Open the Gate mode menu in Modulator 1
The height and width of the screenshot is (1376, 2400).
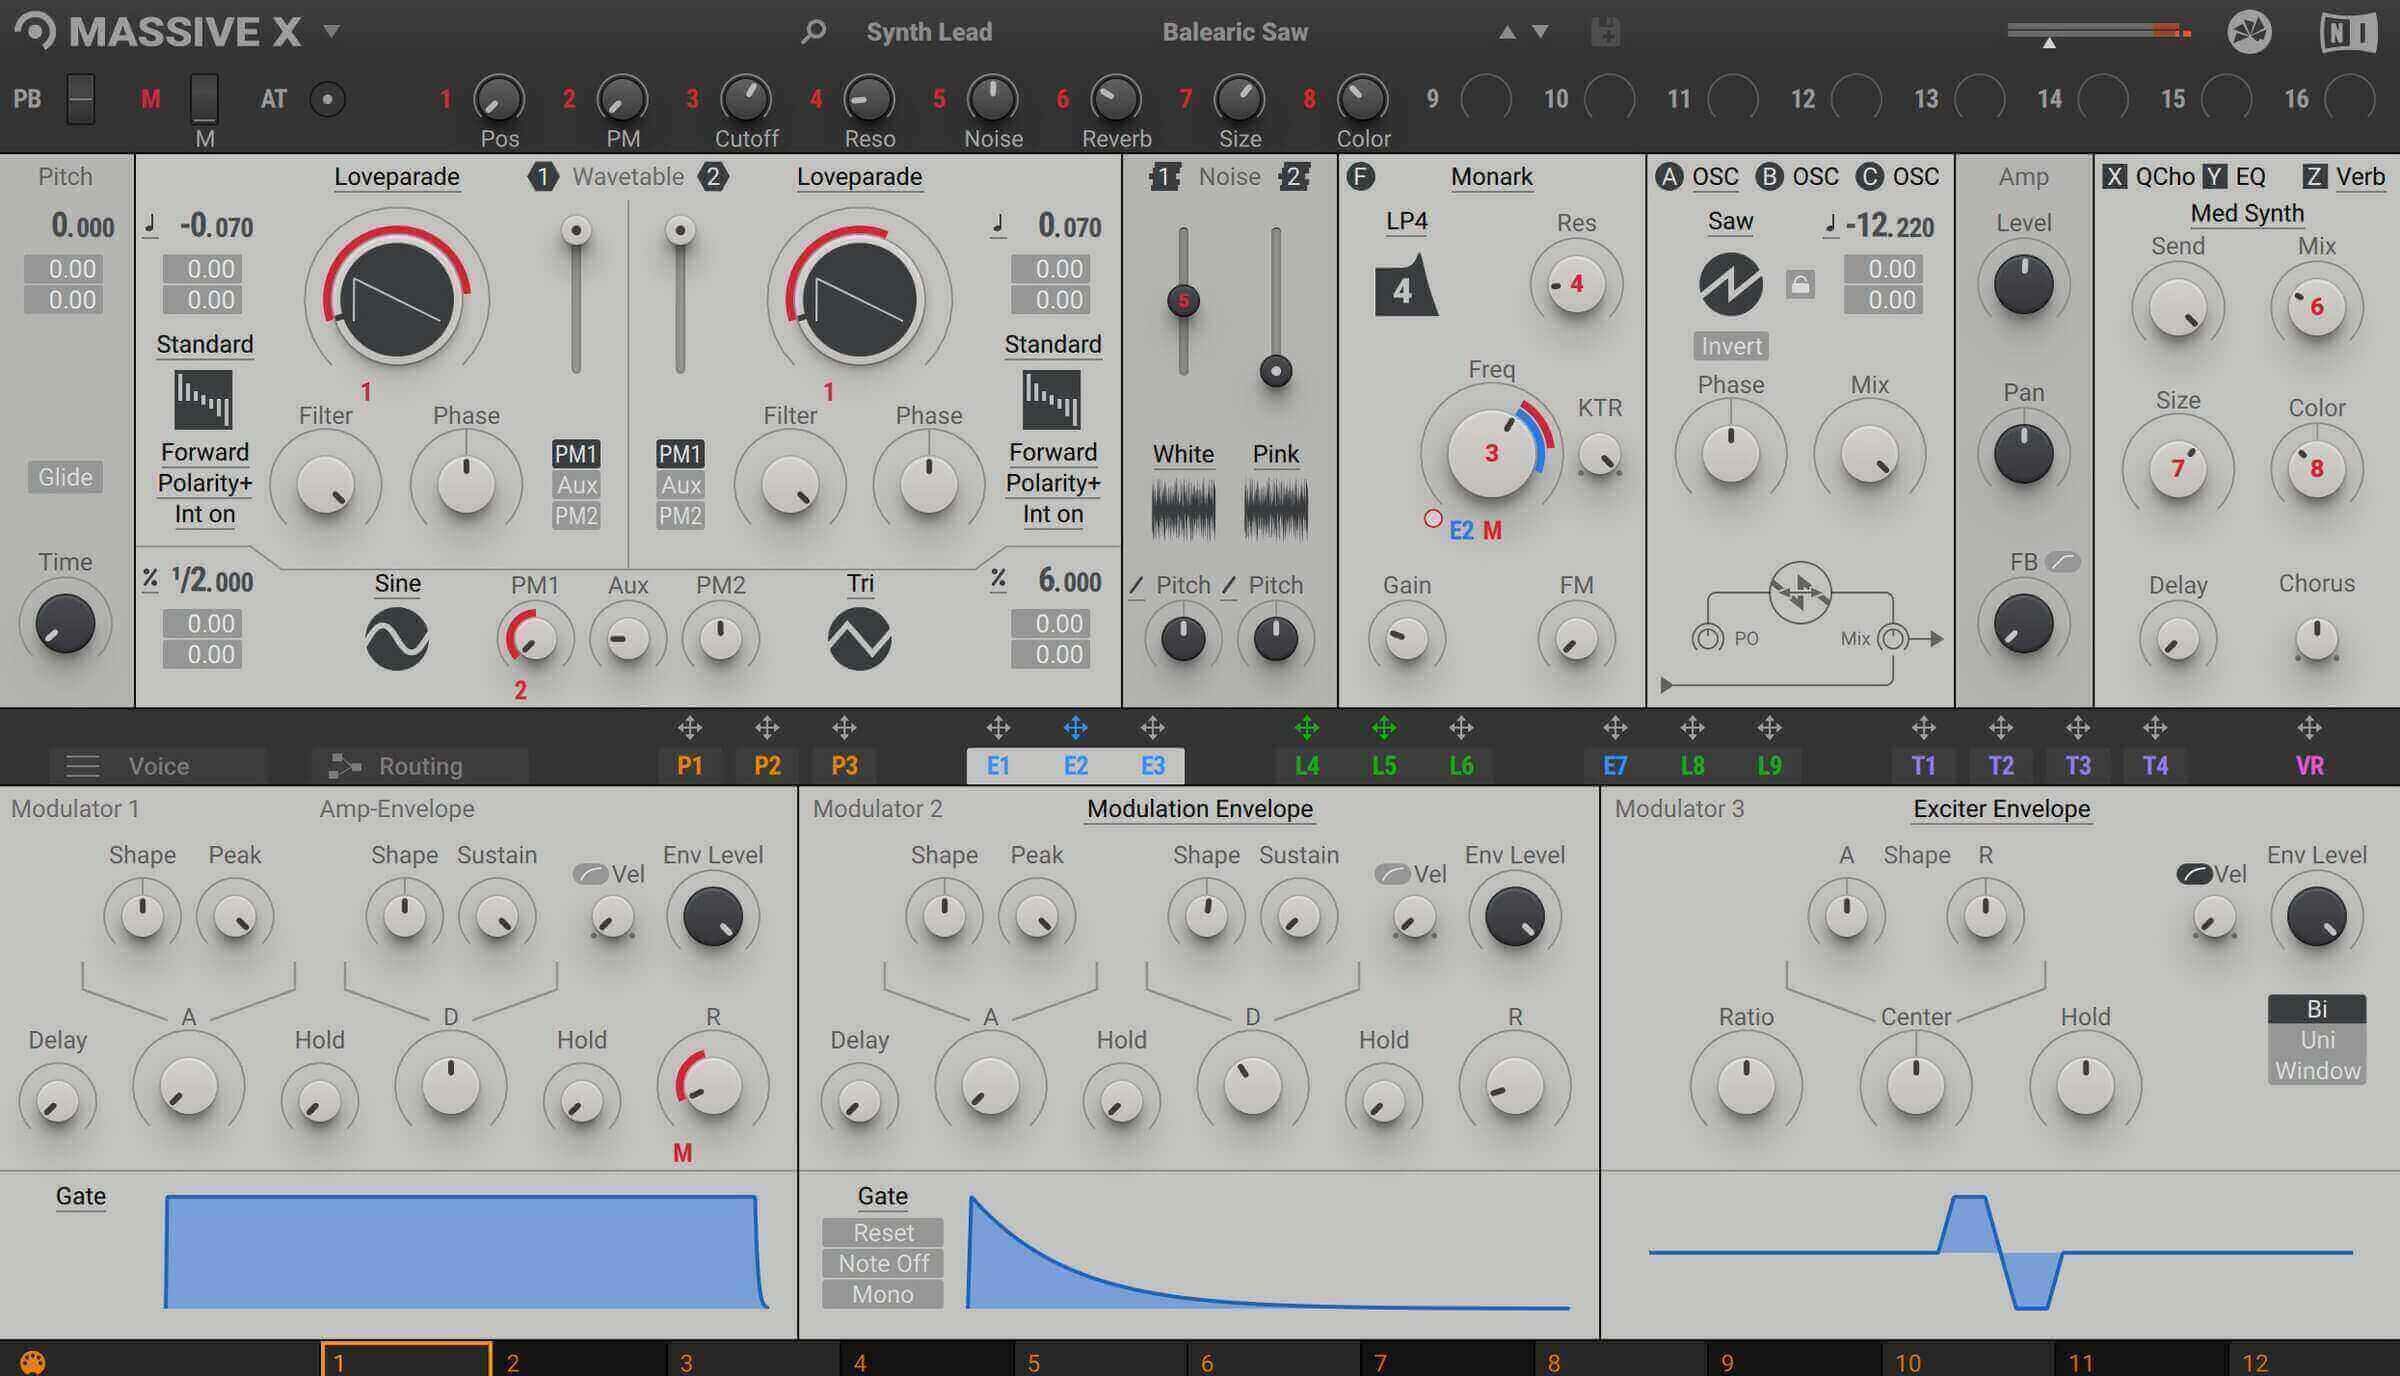tap(81, 1196)
